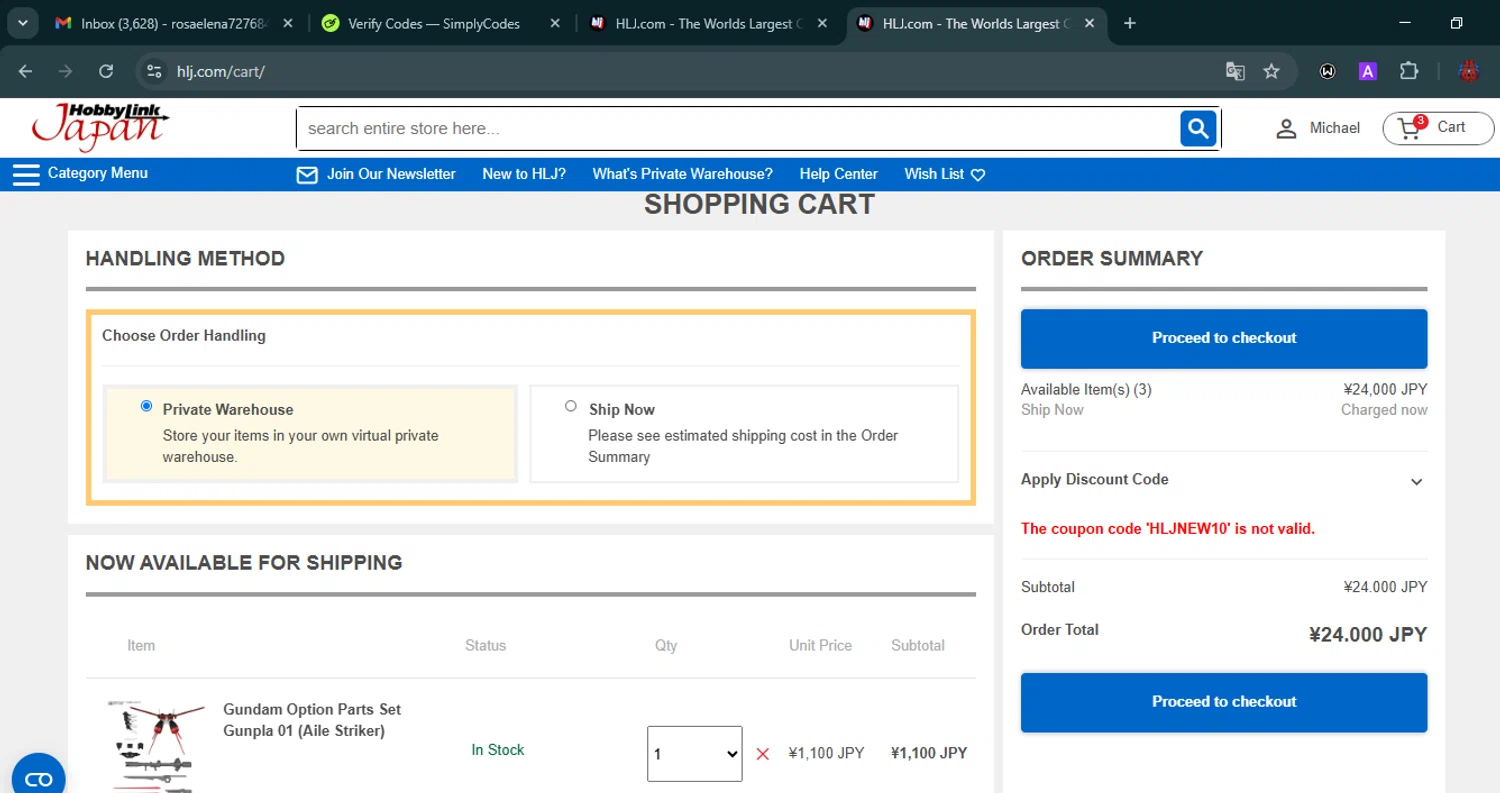
Task: Select Ship Now handling option
Action: [571, 406]
